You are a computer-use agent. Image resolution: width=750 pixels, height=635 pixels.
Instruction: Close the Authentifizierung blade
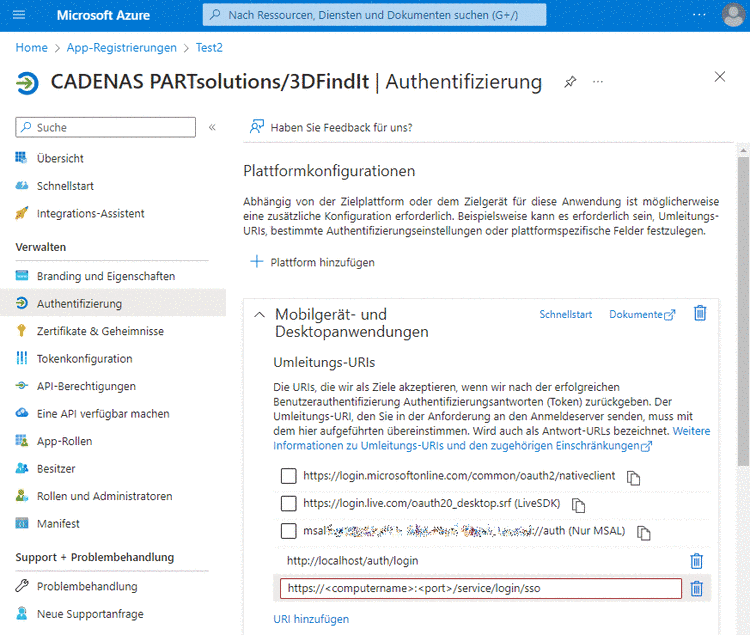[720, 77]
